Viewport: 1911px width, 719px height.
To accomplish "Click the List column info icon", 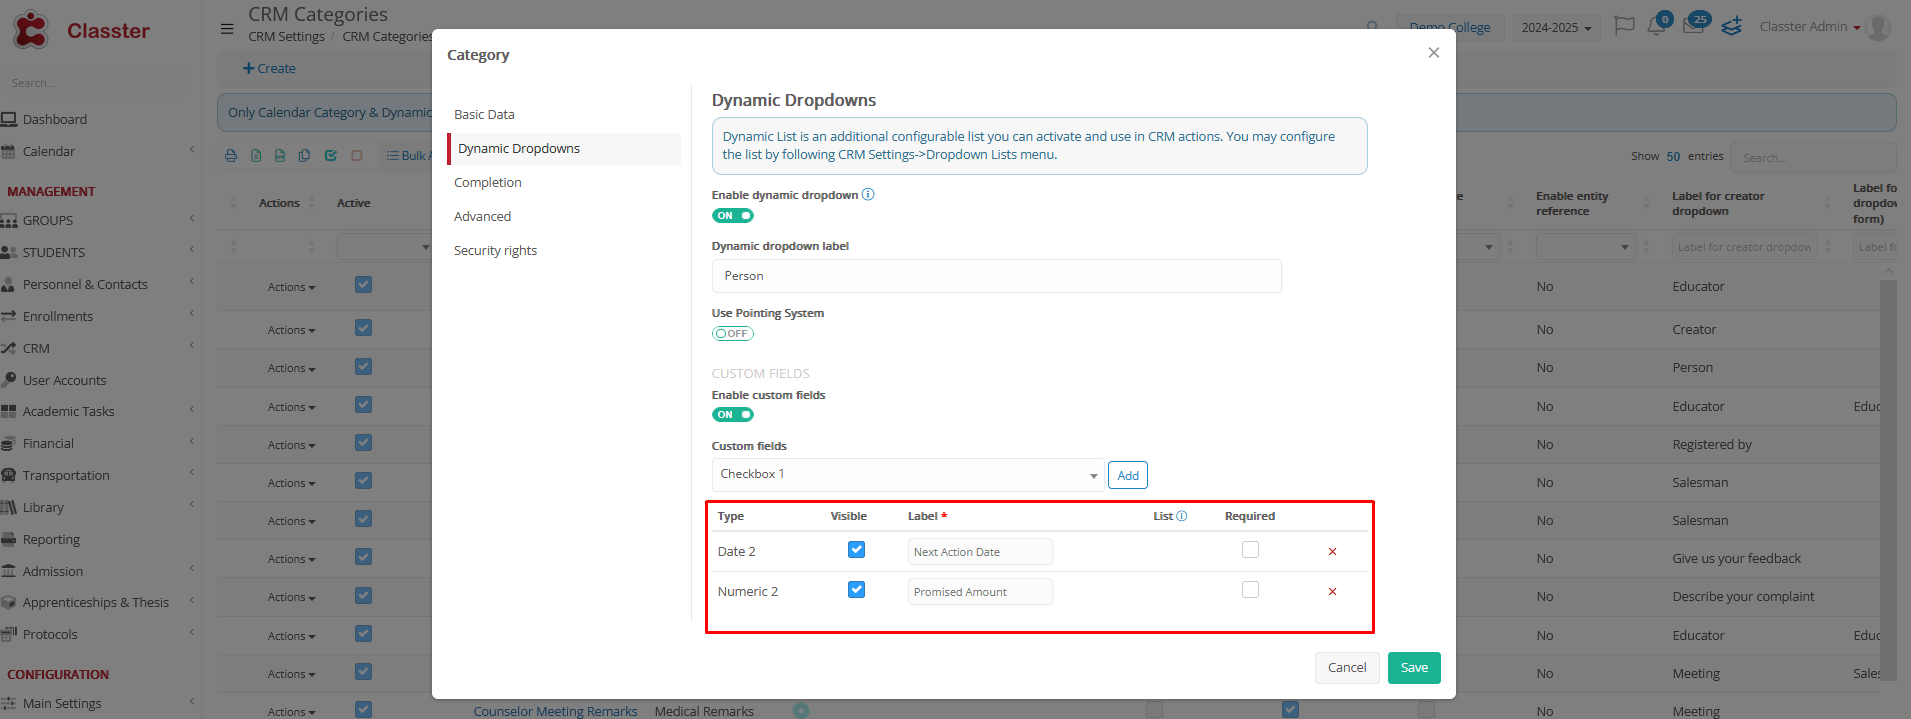I will (x=1182, y=516).
